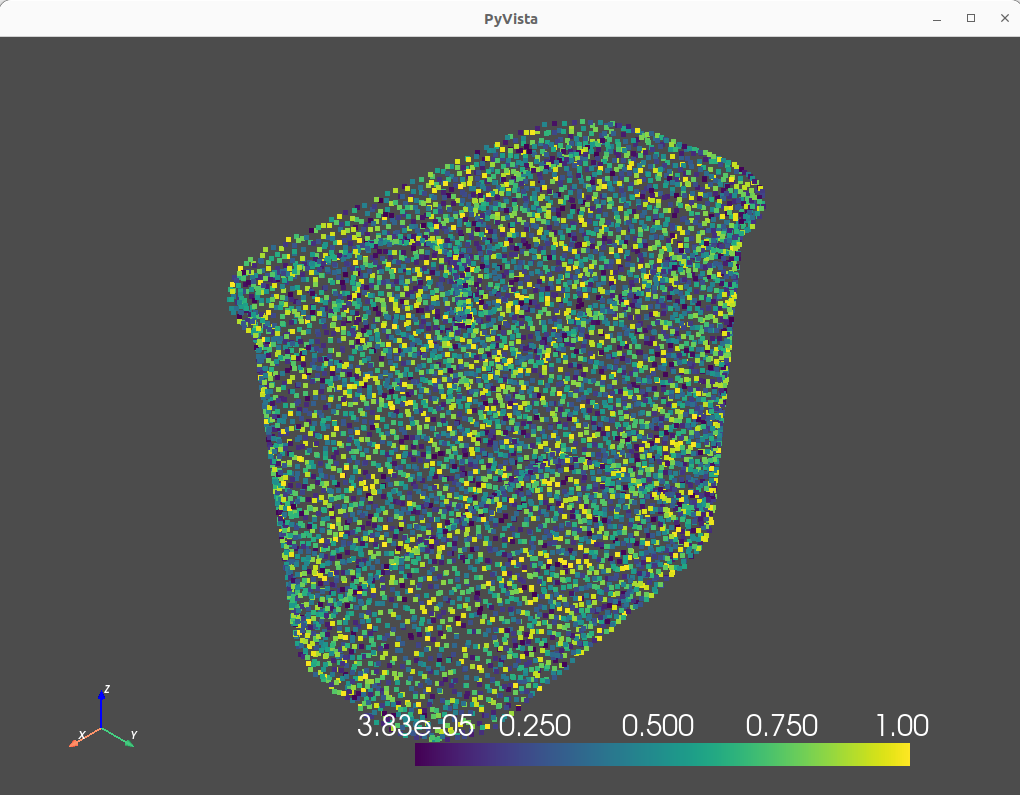Click the X axis arrow on orientation widget
Viewport: 1020px width, 795px height.
coord(74,744)
